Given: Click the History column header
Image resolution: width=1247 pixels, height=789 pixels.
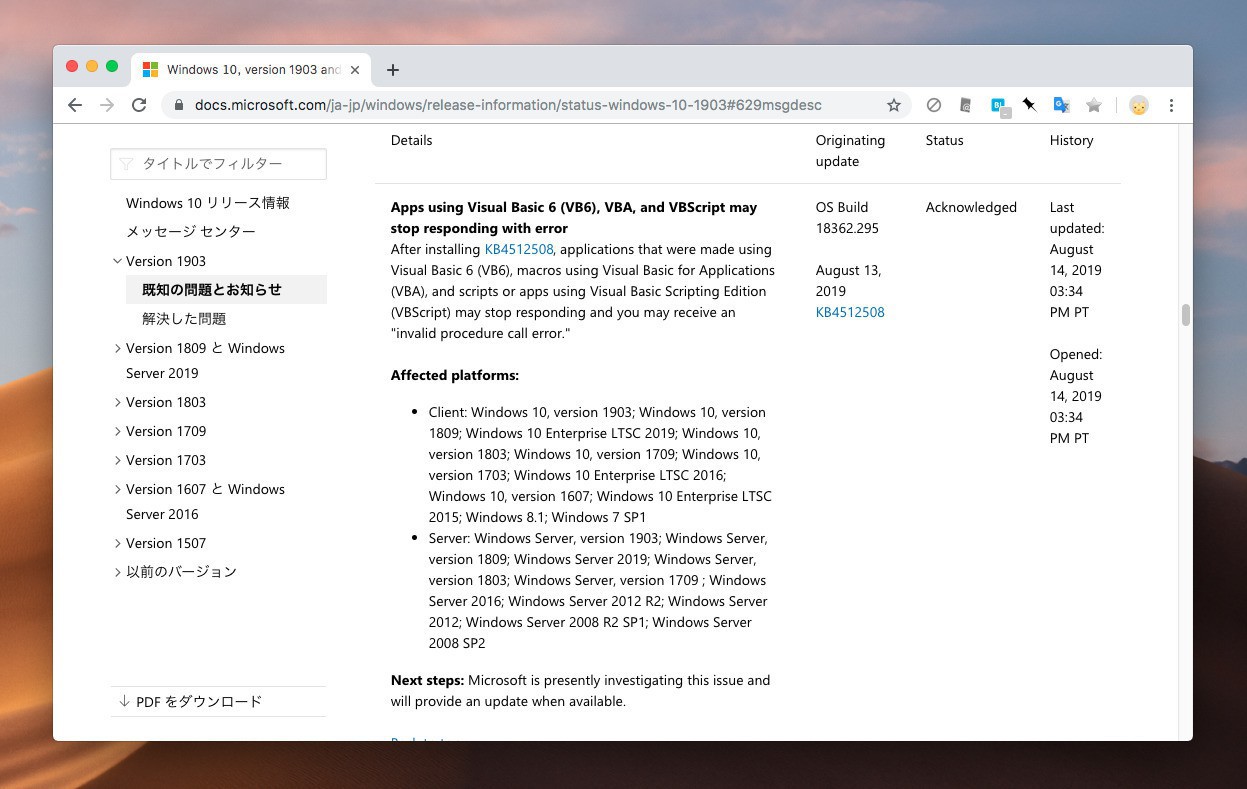Looking at the screenshot, I should point(1071,141).
